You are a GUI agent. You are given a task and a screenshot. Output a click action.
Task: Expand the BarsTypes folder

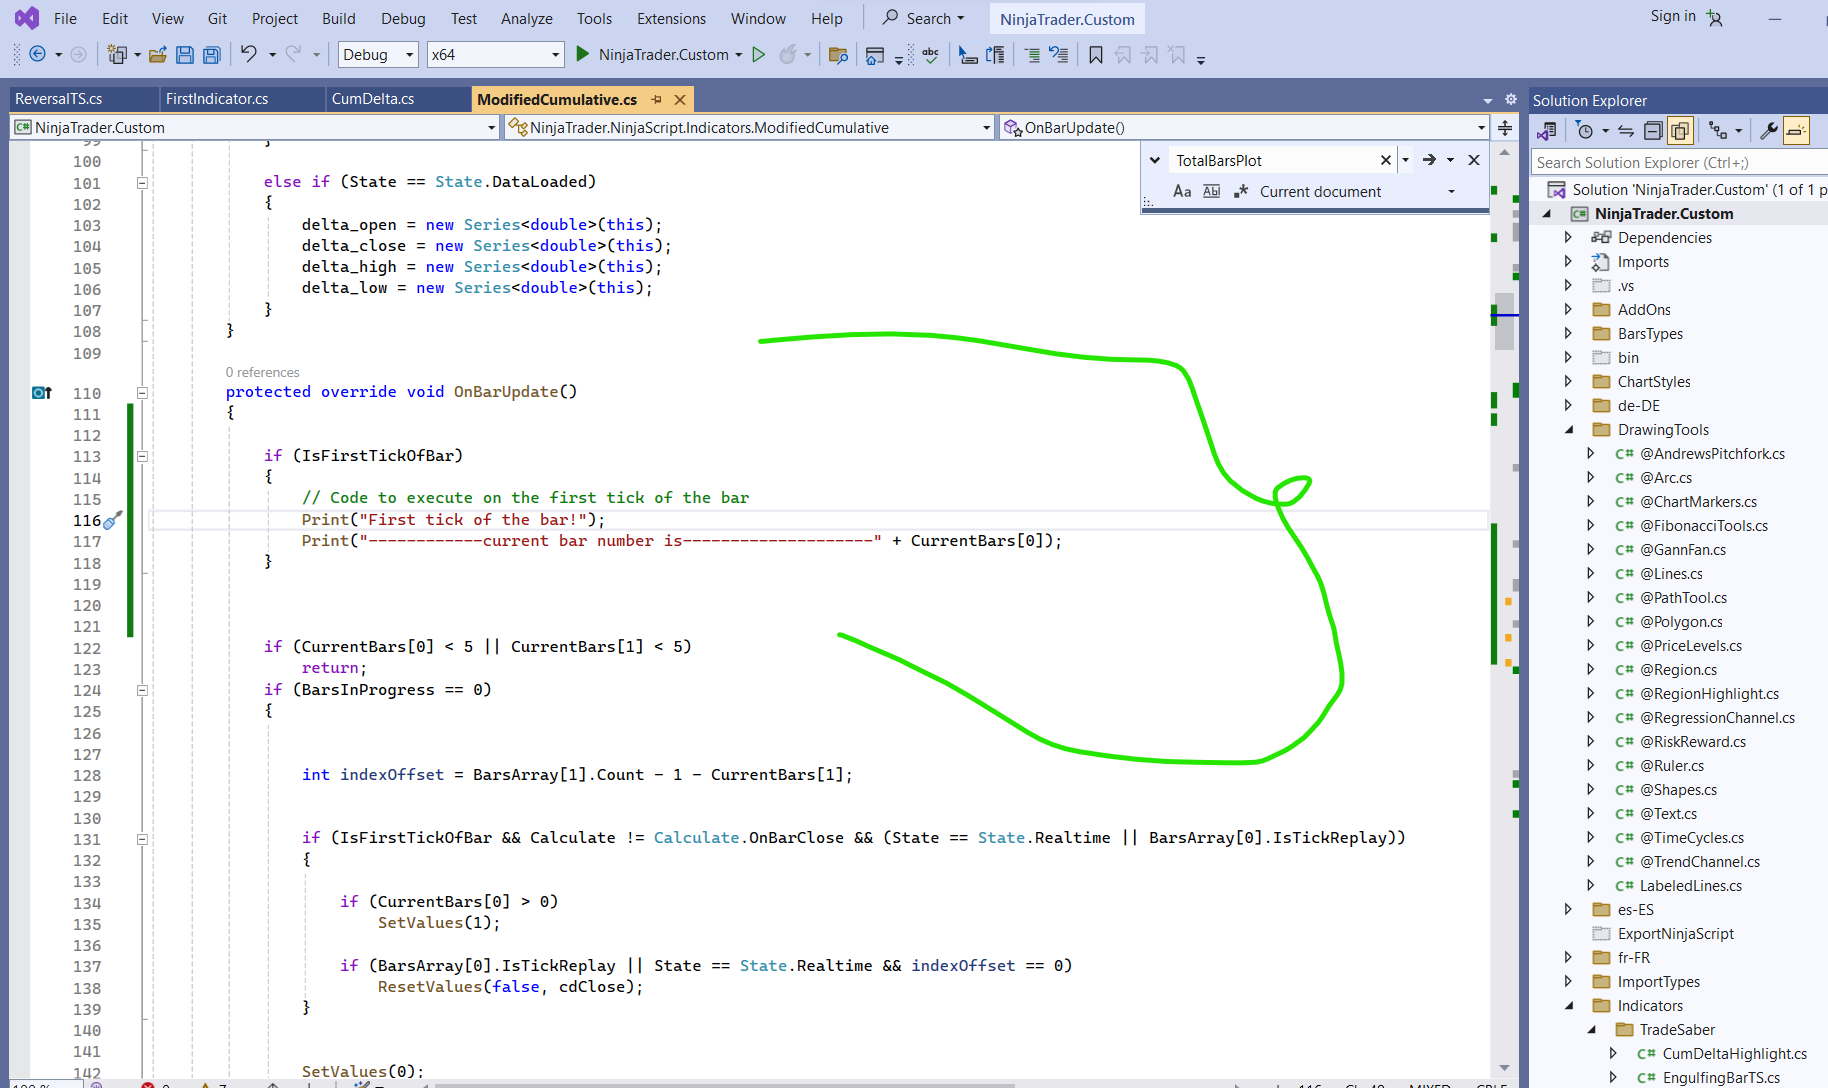pyautogui.click(x=1568, y=334)
